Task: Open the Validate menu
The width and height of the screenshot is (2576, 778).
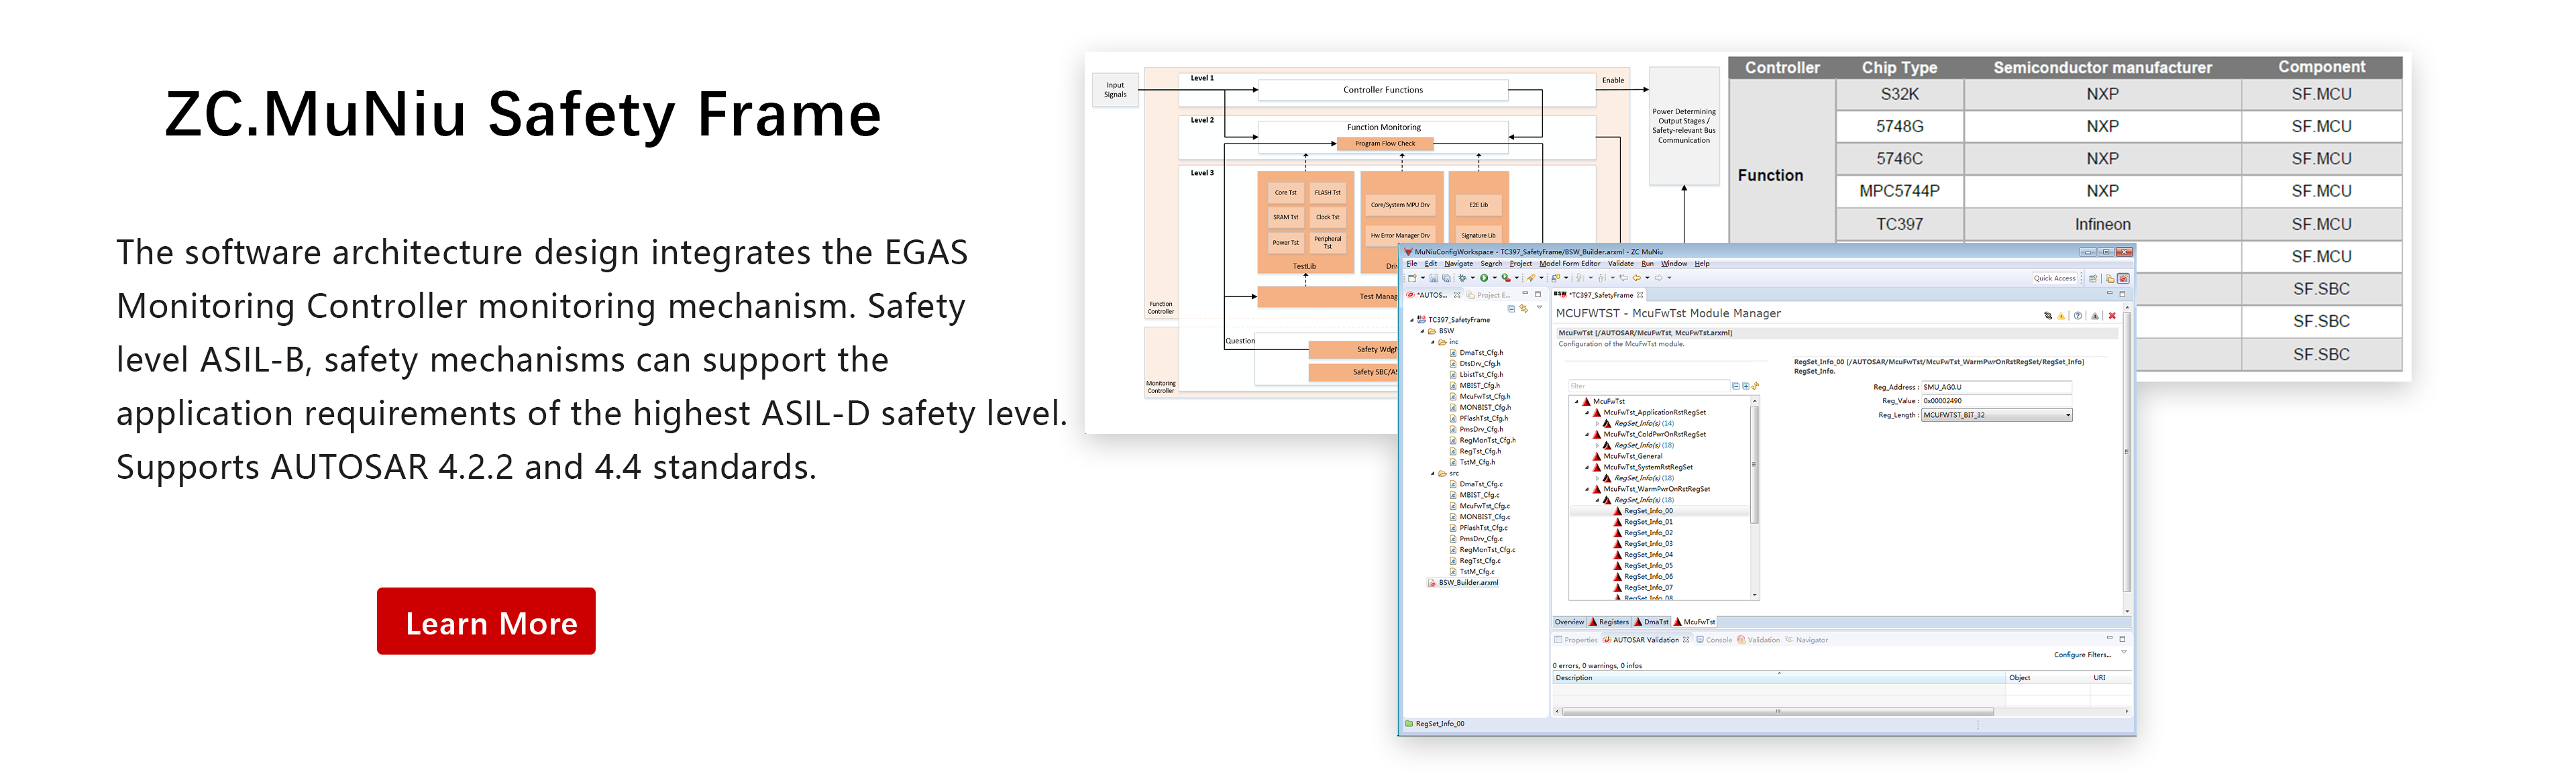Action: (x=1621, y=264)
